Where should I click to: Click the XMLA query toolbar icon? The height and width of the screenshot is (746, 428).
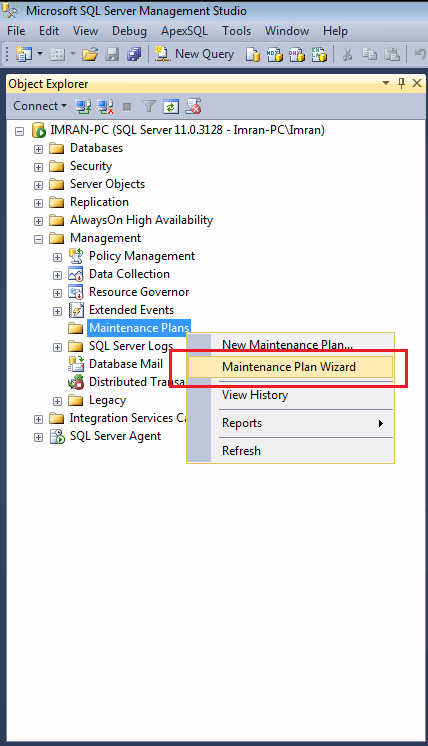(x=319, y=54)
